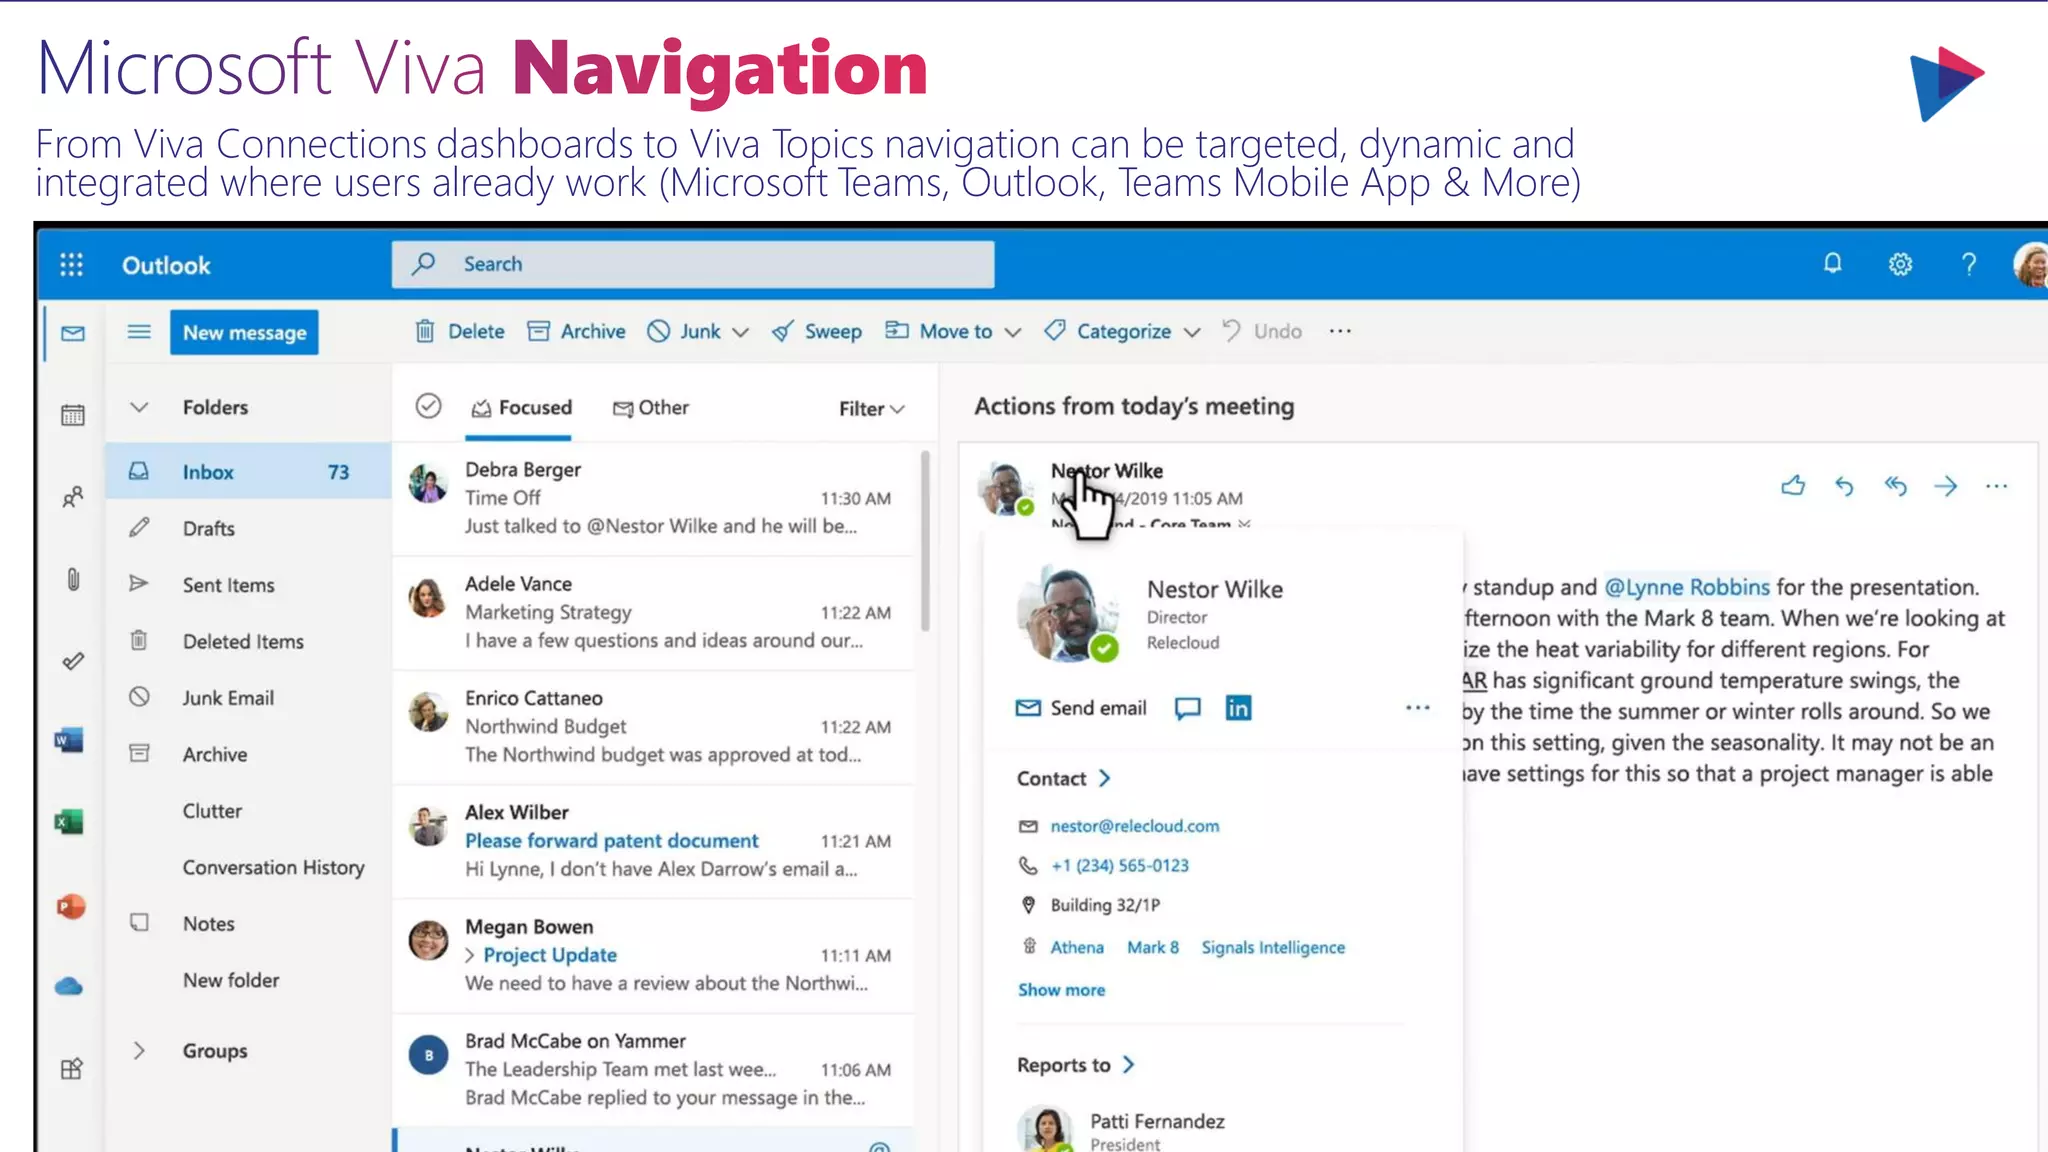Expand Megan Bowen Project Update thread
Image resolution: width=2048 pixels, height=1152 pixels.
469,955
